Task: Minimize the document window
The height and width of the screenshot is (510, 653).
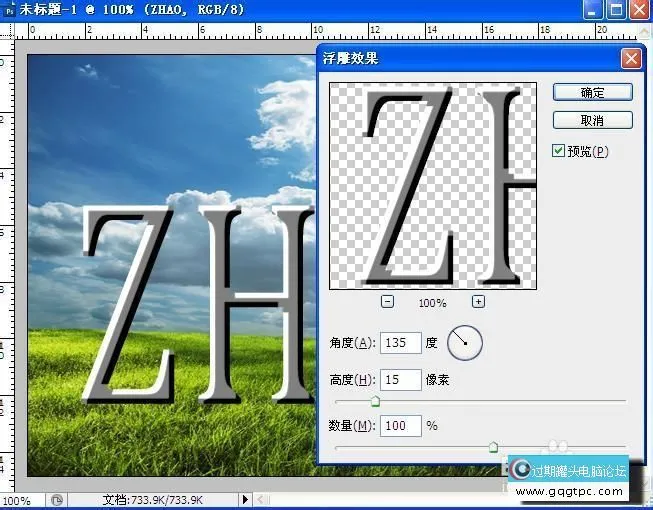Action: coord(593,9)
